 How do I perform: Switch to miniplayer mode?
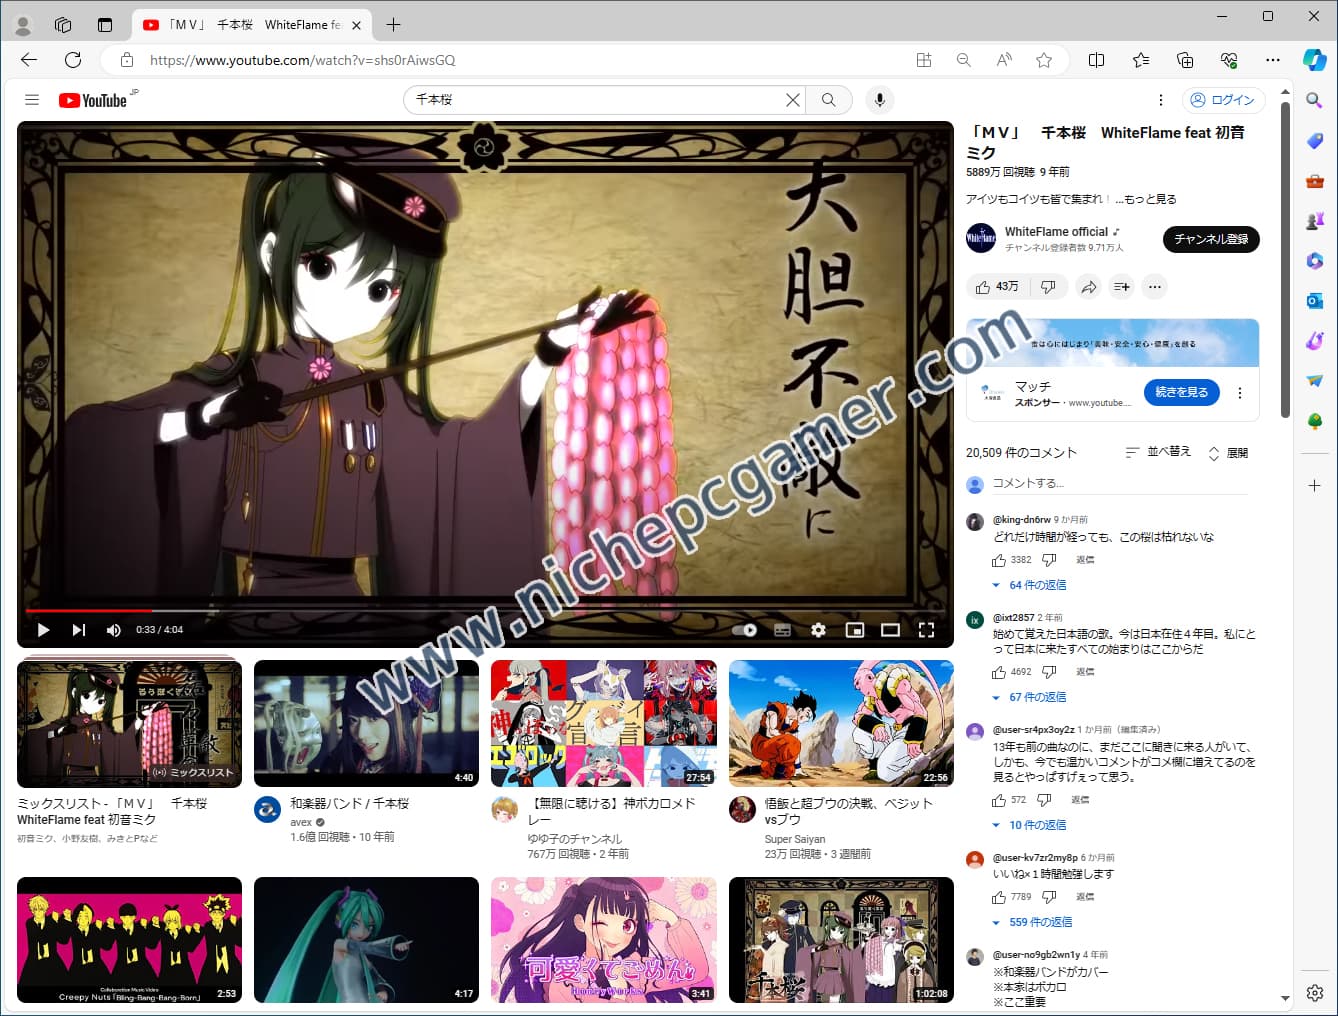pos(854,630)
